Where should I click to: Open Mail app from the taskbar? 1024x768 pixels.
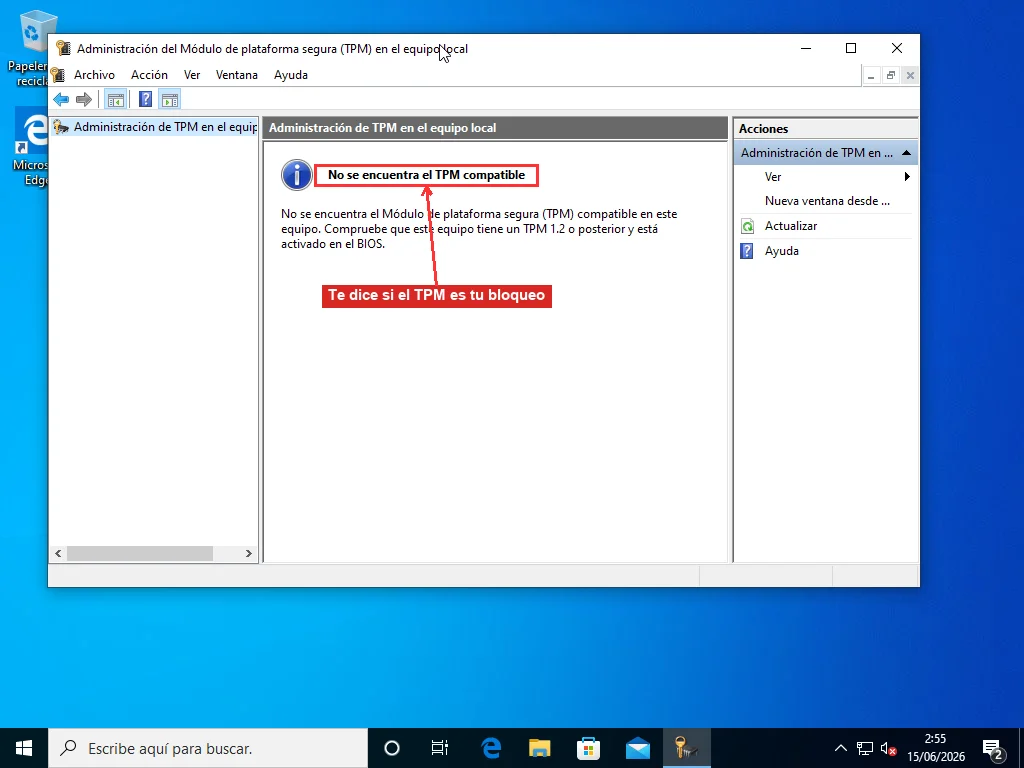637,748
